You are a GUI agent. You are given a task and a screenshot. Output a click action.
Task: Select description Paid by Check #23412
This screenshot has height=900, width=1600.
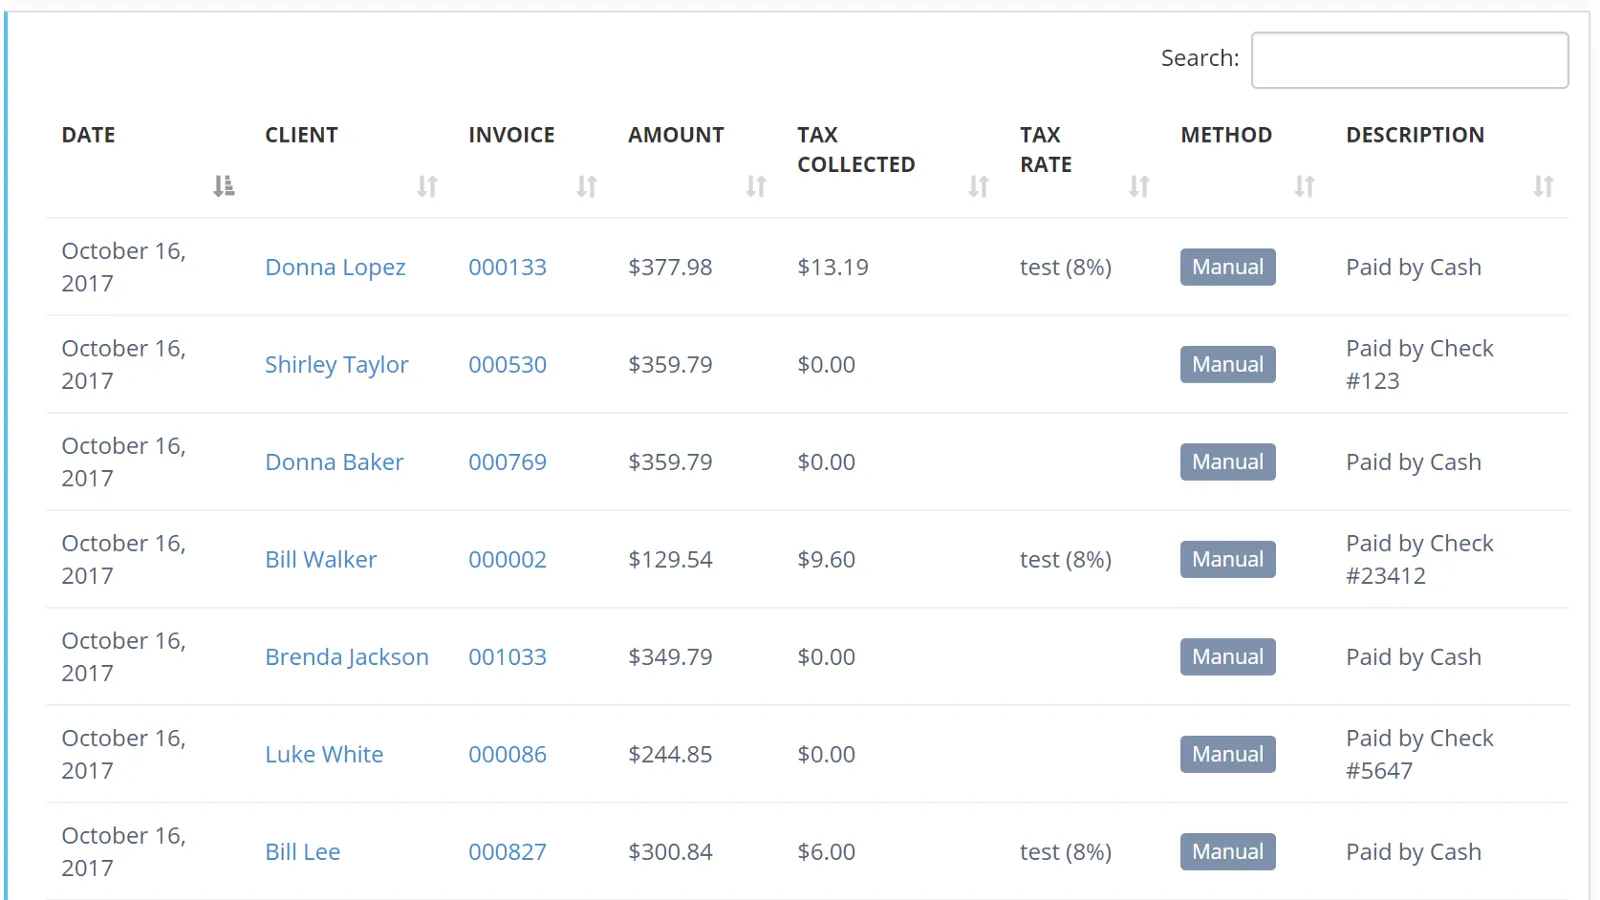[x=1420, y=559]
